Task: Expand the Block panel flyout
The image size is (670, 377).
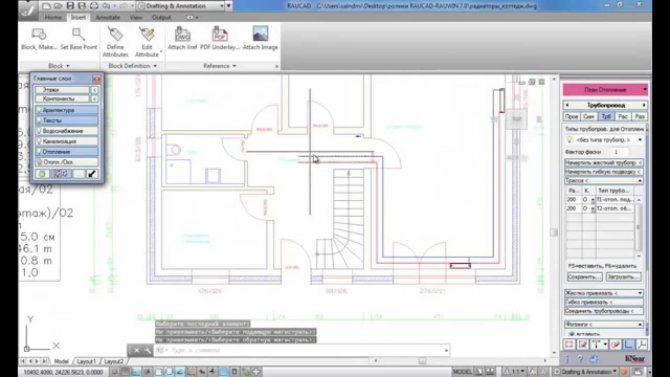Action: pyautogui.click(x=59, y=66)
